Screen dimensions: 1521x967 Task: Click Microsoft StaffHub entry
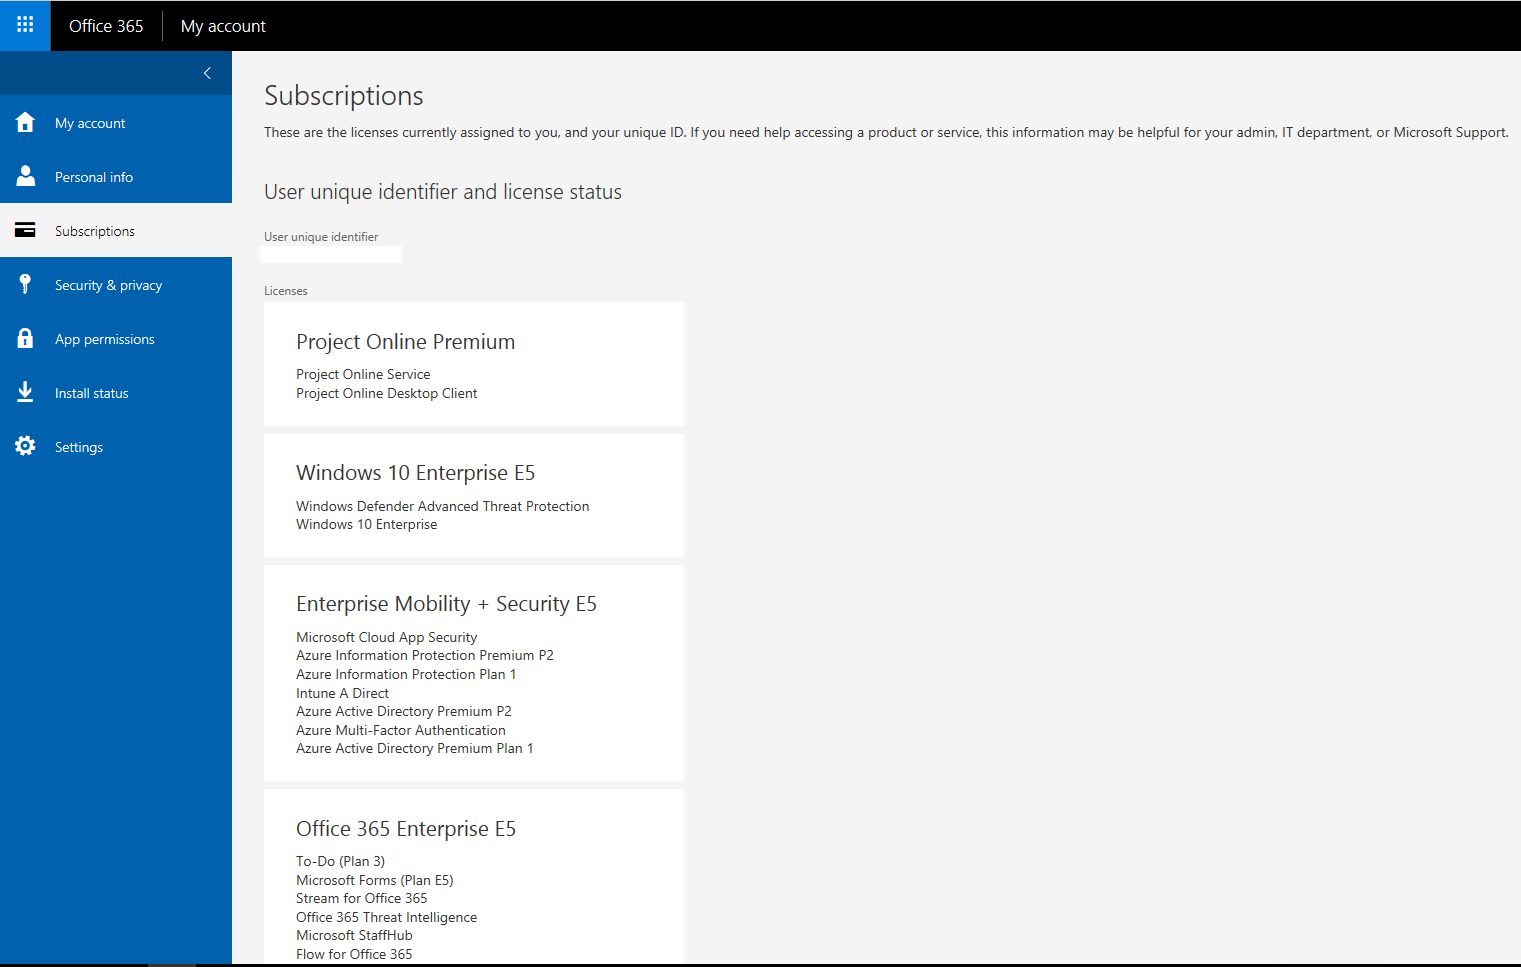[x=354, y=935]
